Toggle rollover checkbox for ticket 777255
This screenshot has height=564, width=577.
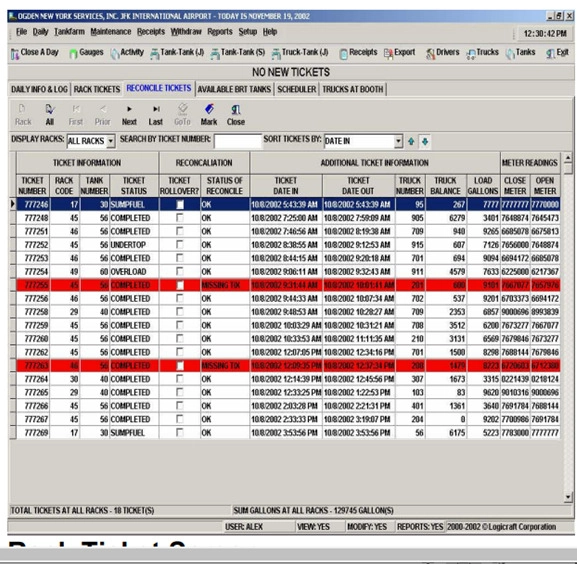click(180, 285)
